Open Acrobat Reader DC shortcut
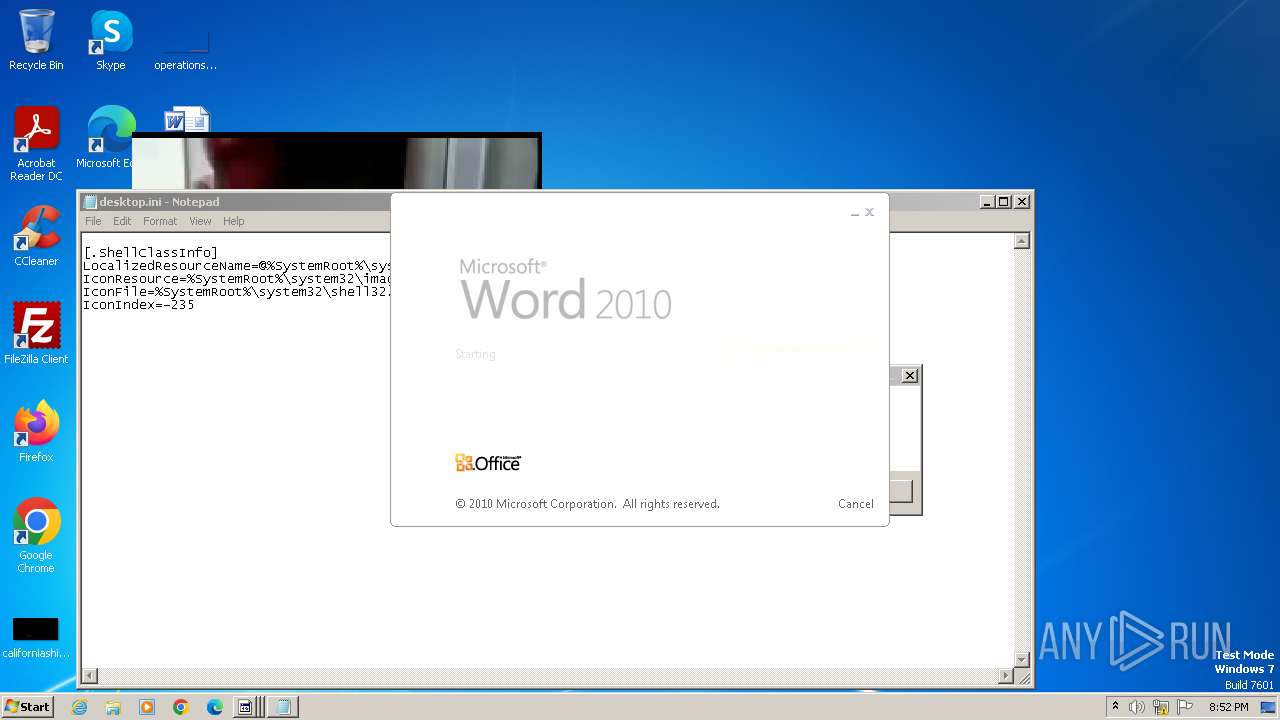The height and width of the screenshot is (720, 1280). pyautogui.click(x=36, y=145)
